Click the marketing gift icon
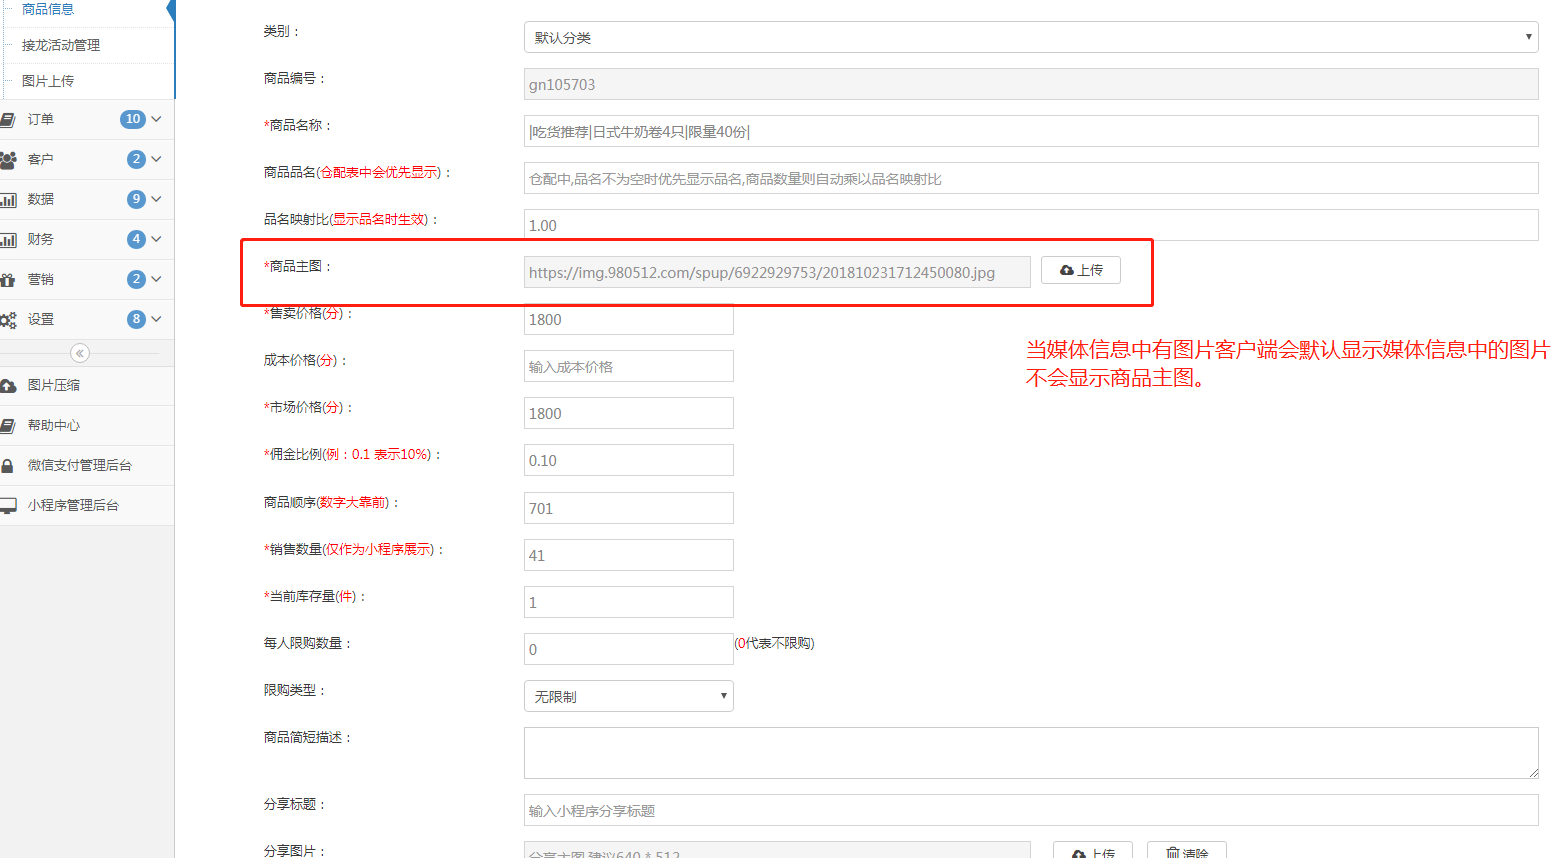This screenshot has height=858, width=1563. (x=7, y=280)
